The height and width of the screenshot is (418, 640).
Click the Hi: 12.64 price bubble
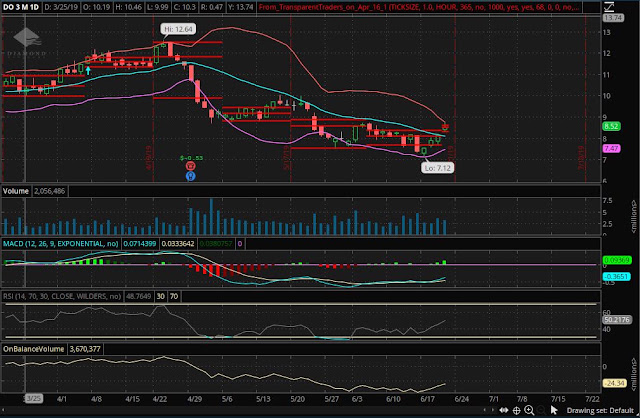point(178,29)
